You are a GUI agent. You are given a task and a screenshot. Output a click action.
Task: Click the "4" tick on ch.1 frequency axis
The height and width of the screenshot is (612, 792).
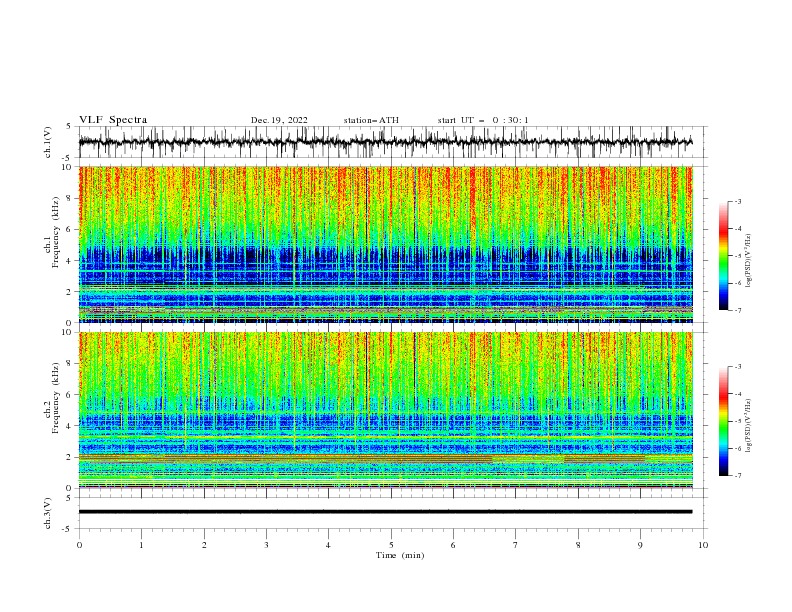click(70, 261)
